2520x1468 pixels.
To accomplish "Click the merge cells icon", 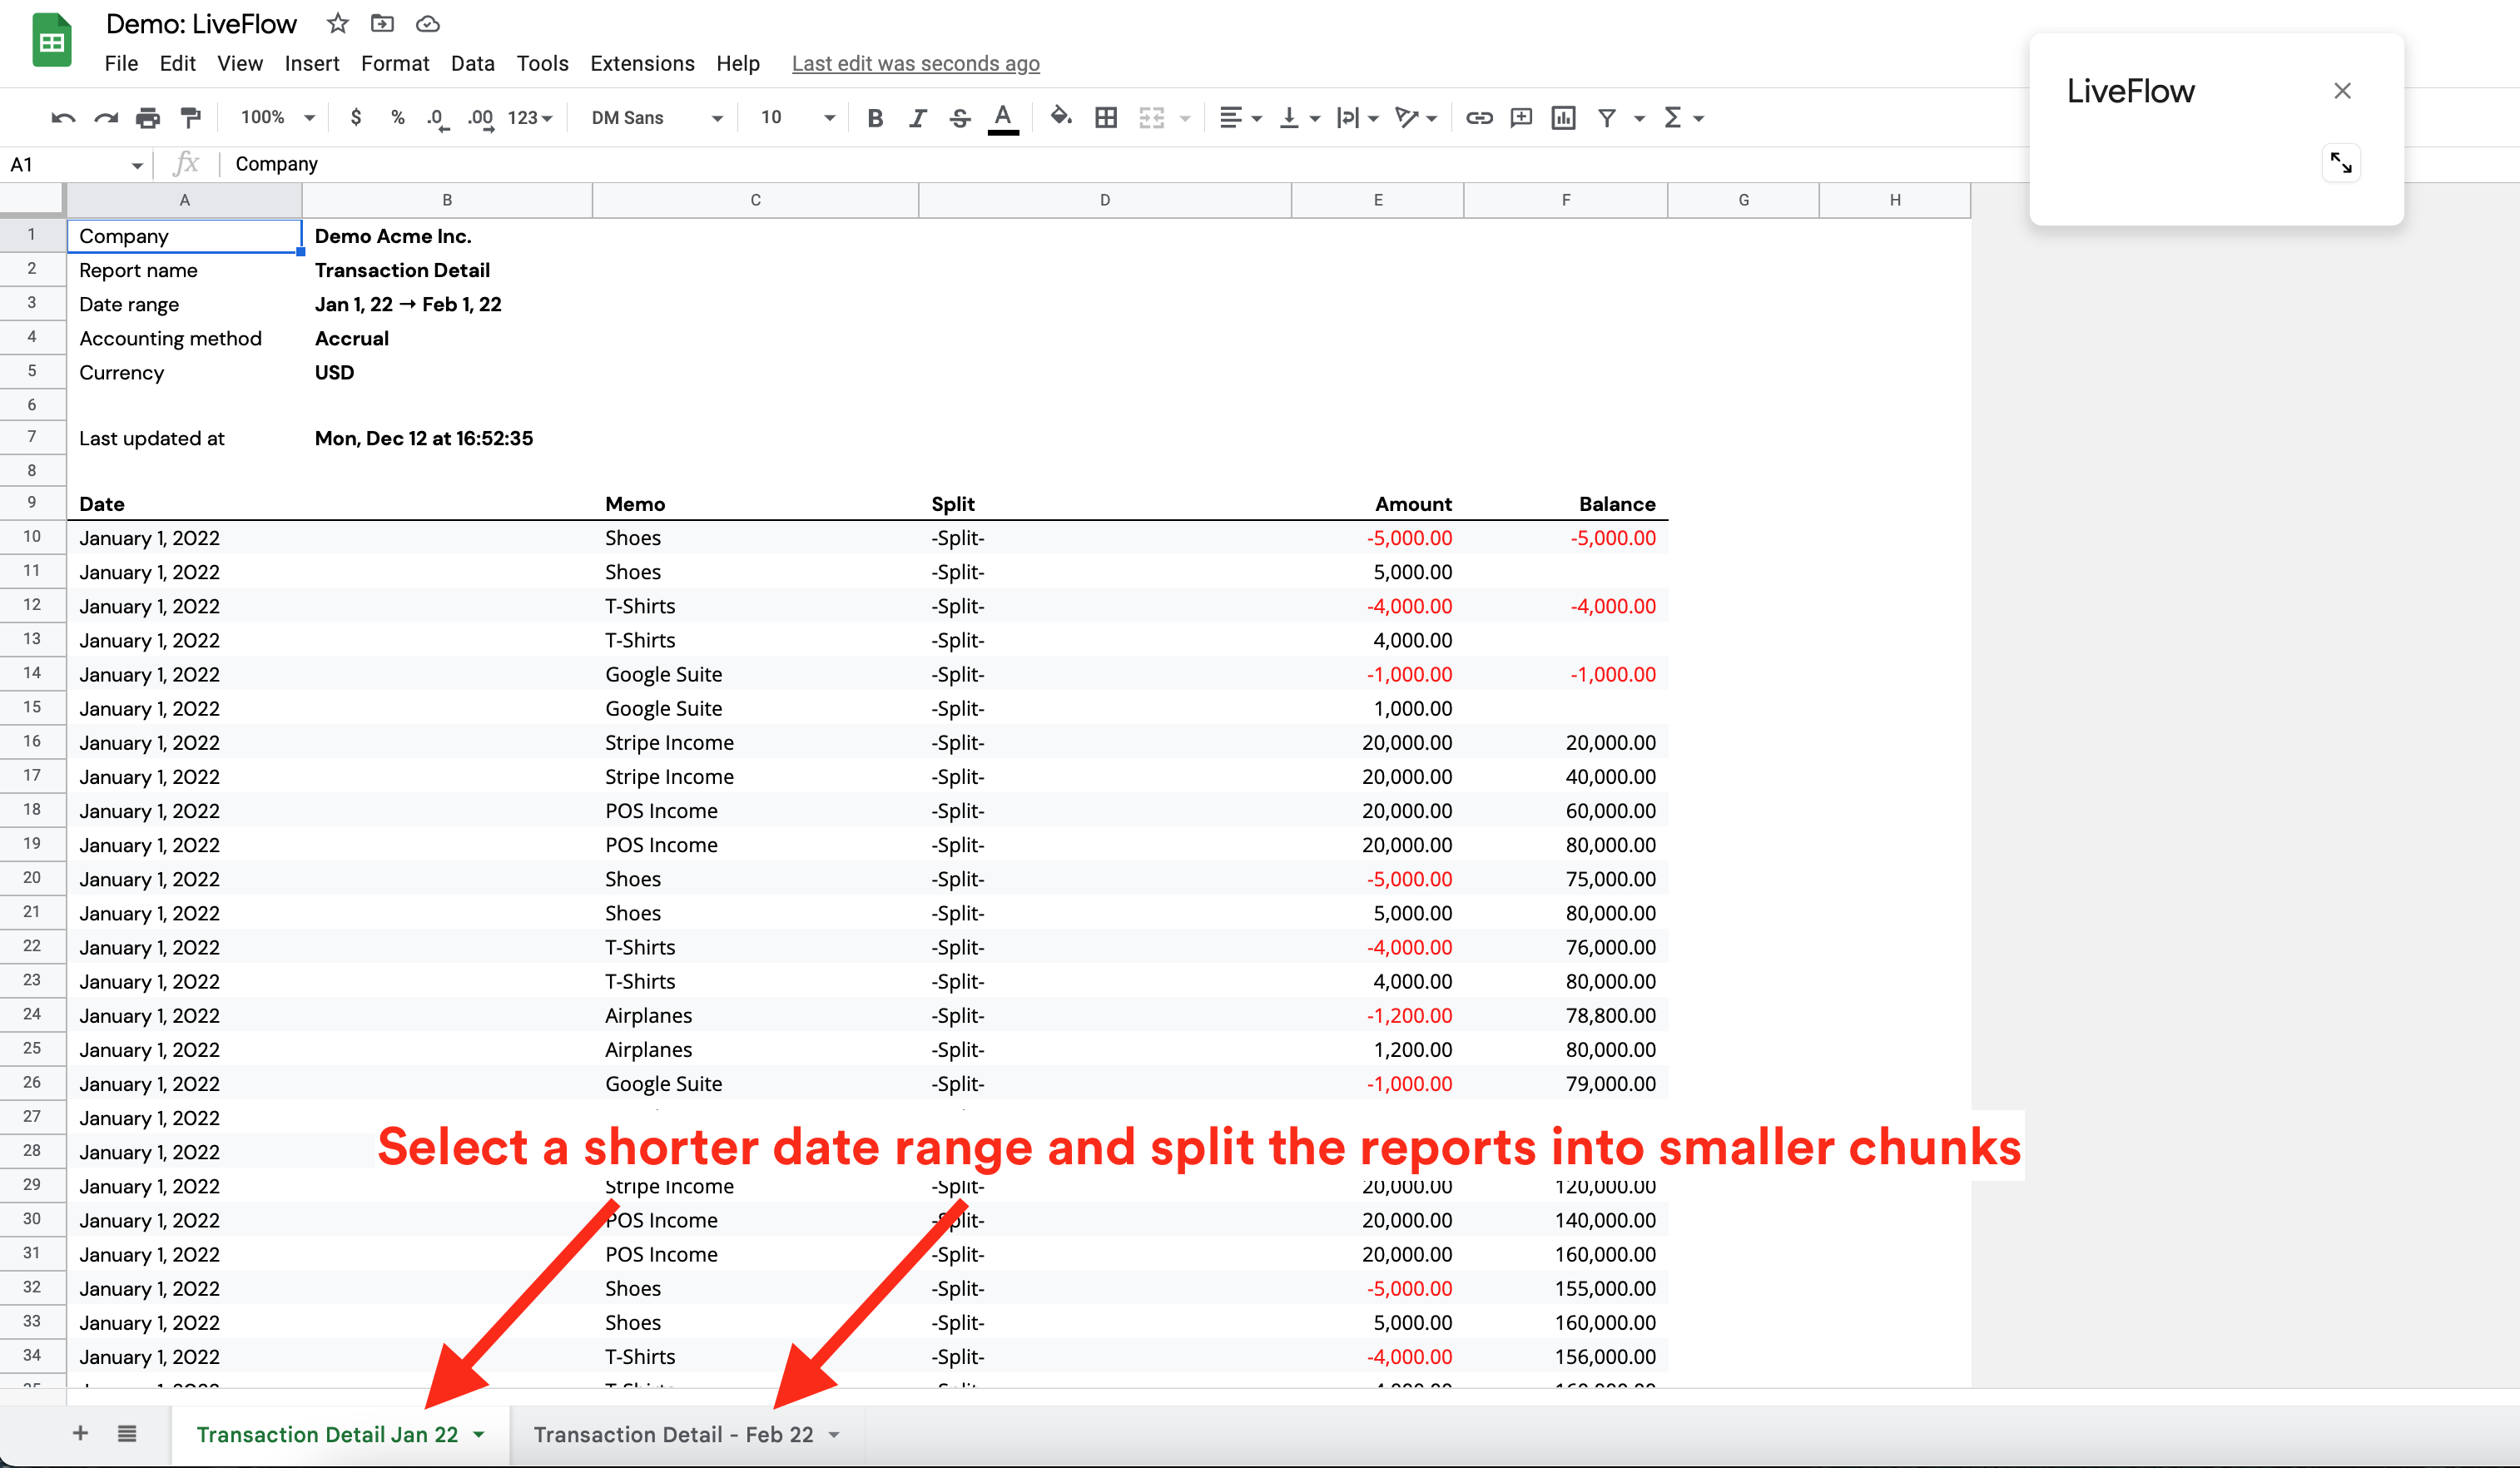I will pos(1152,118).
